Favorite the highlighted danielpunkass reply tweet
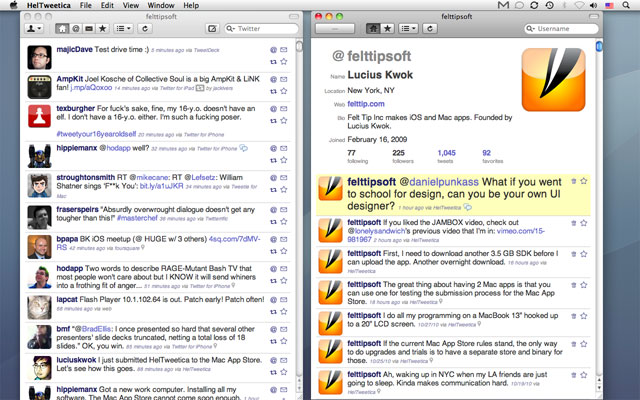 [584, 181]
